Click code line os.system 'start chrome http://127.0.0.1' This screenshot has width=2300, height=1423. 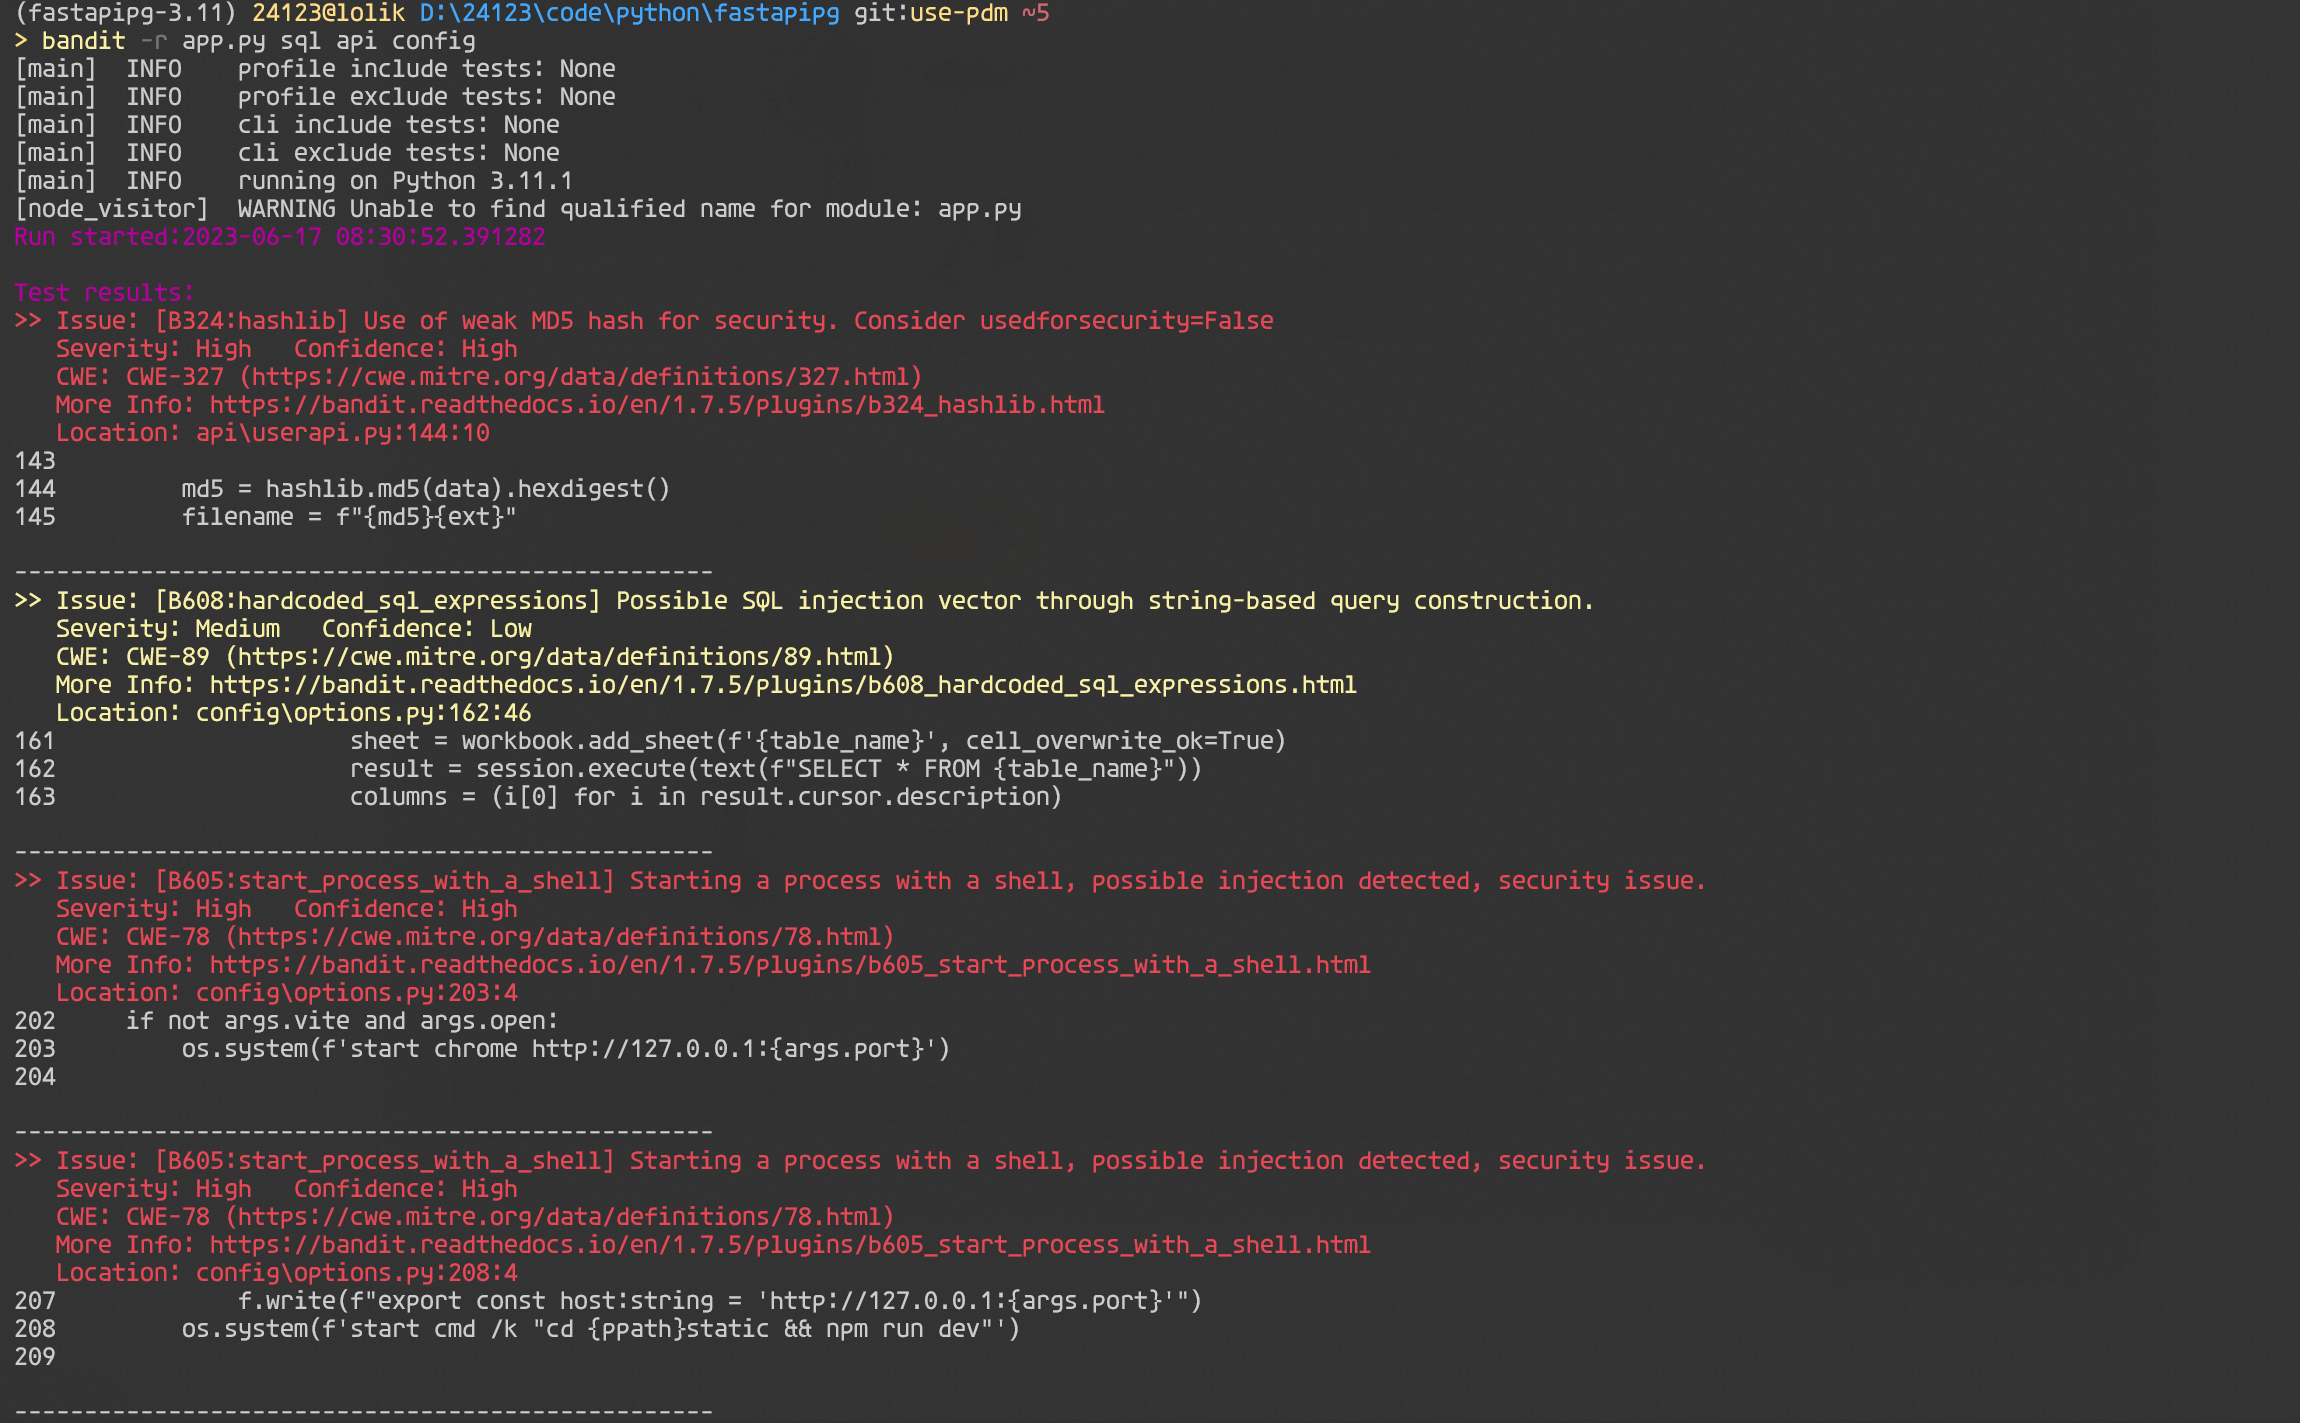pos(566,1049)
